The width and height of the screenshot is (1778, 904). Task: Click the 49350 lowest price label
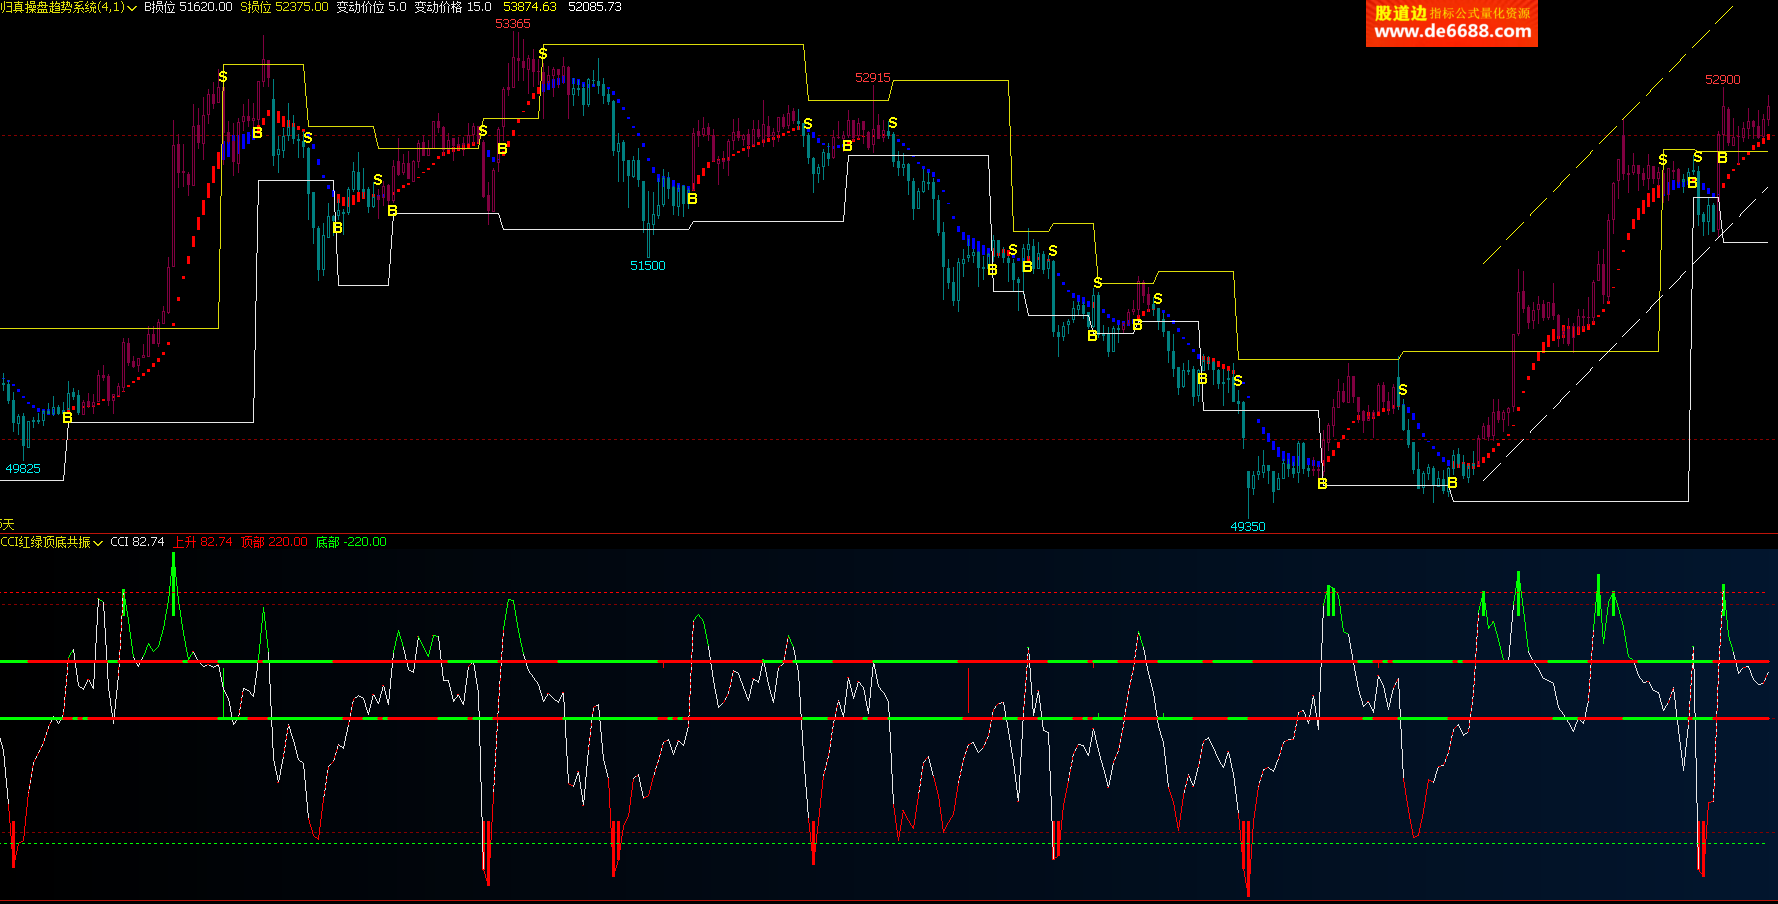click(x=1247, y=527)
